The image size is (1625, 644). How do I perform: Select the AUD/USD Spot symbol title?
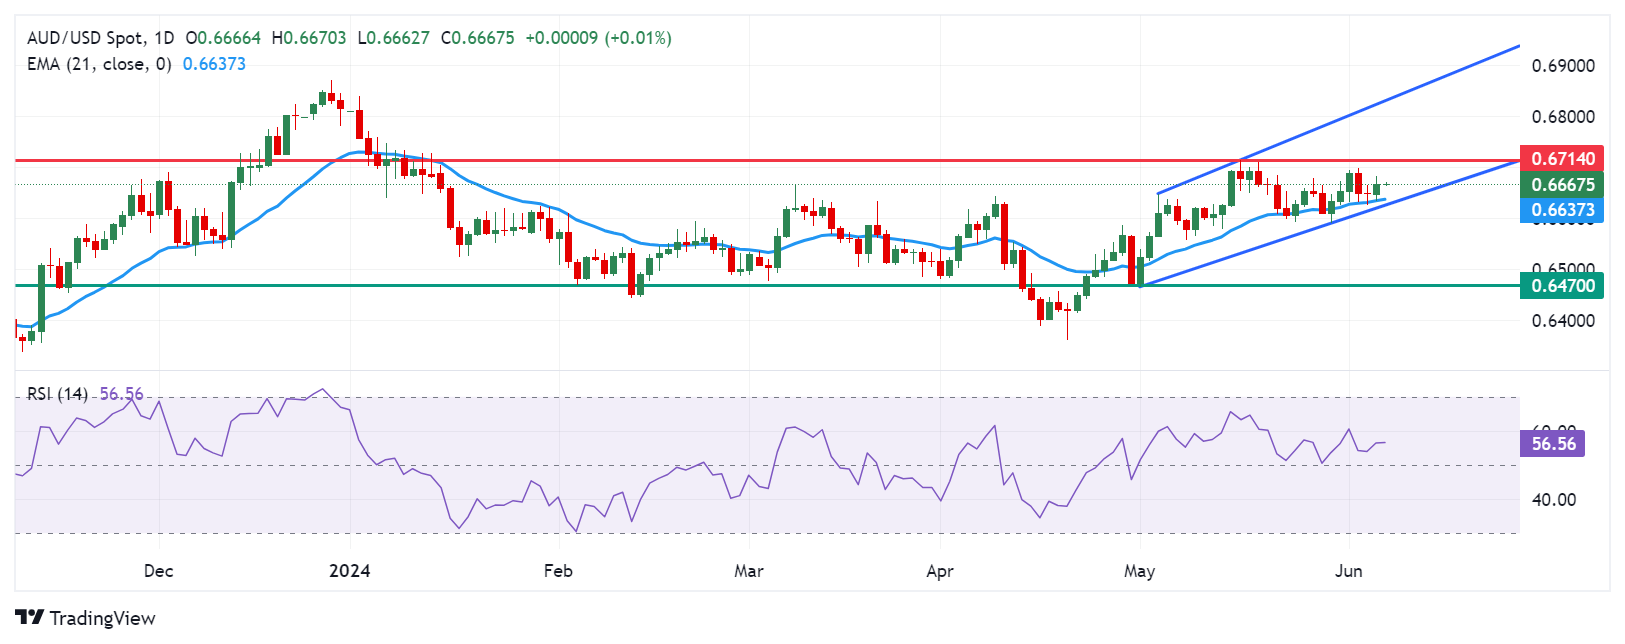86,38
